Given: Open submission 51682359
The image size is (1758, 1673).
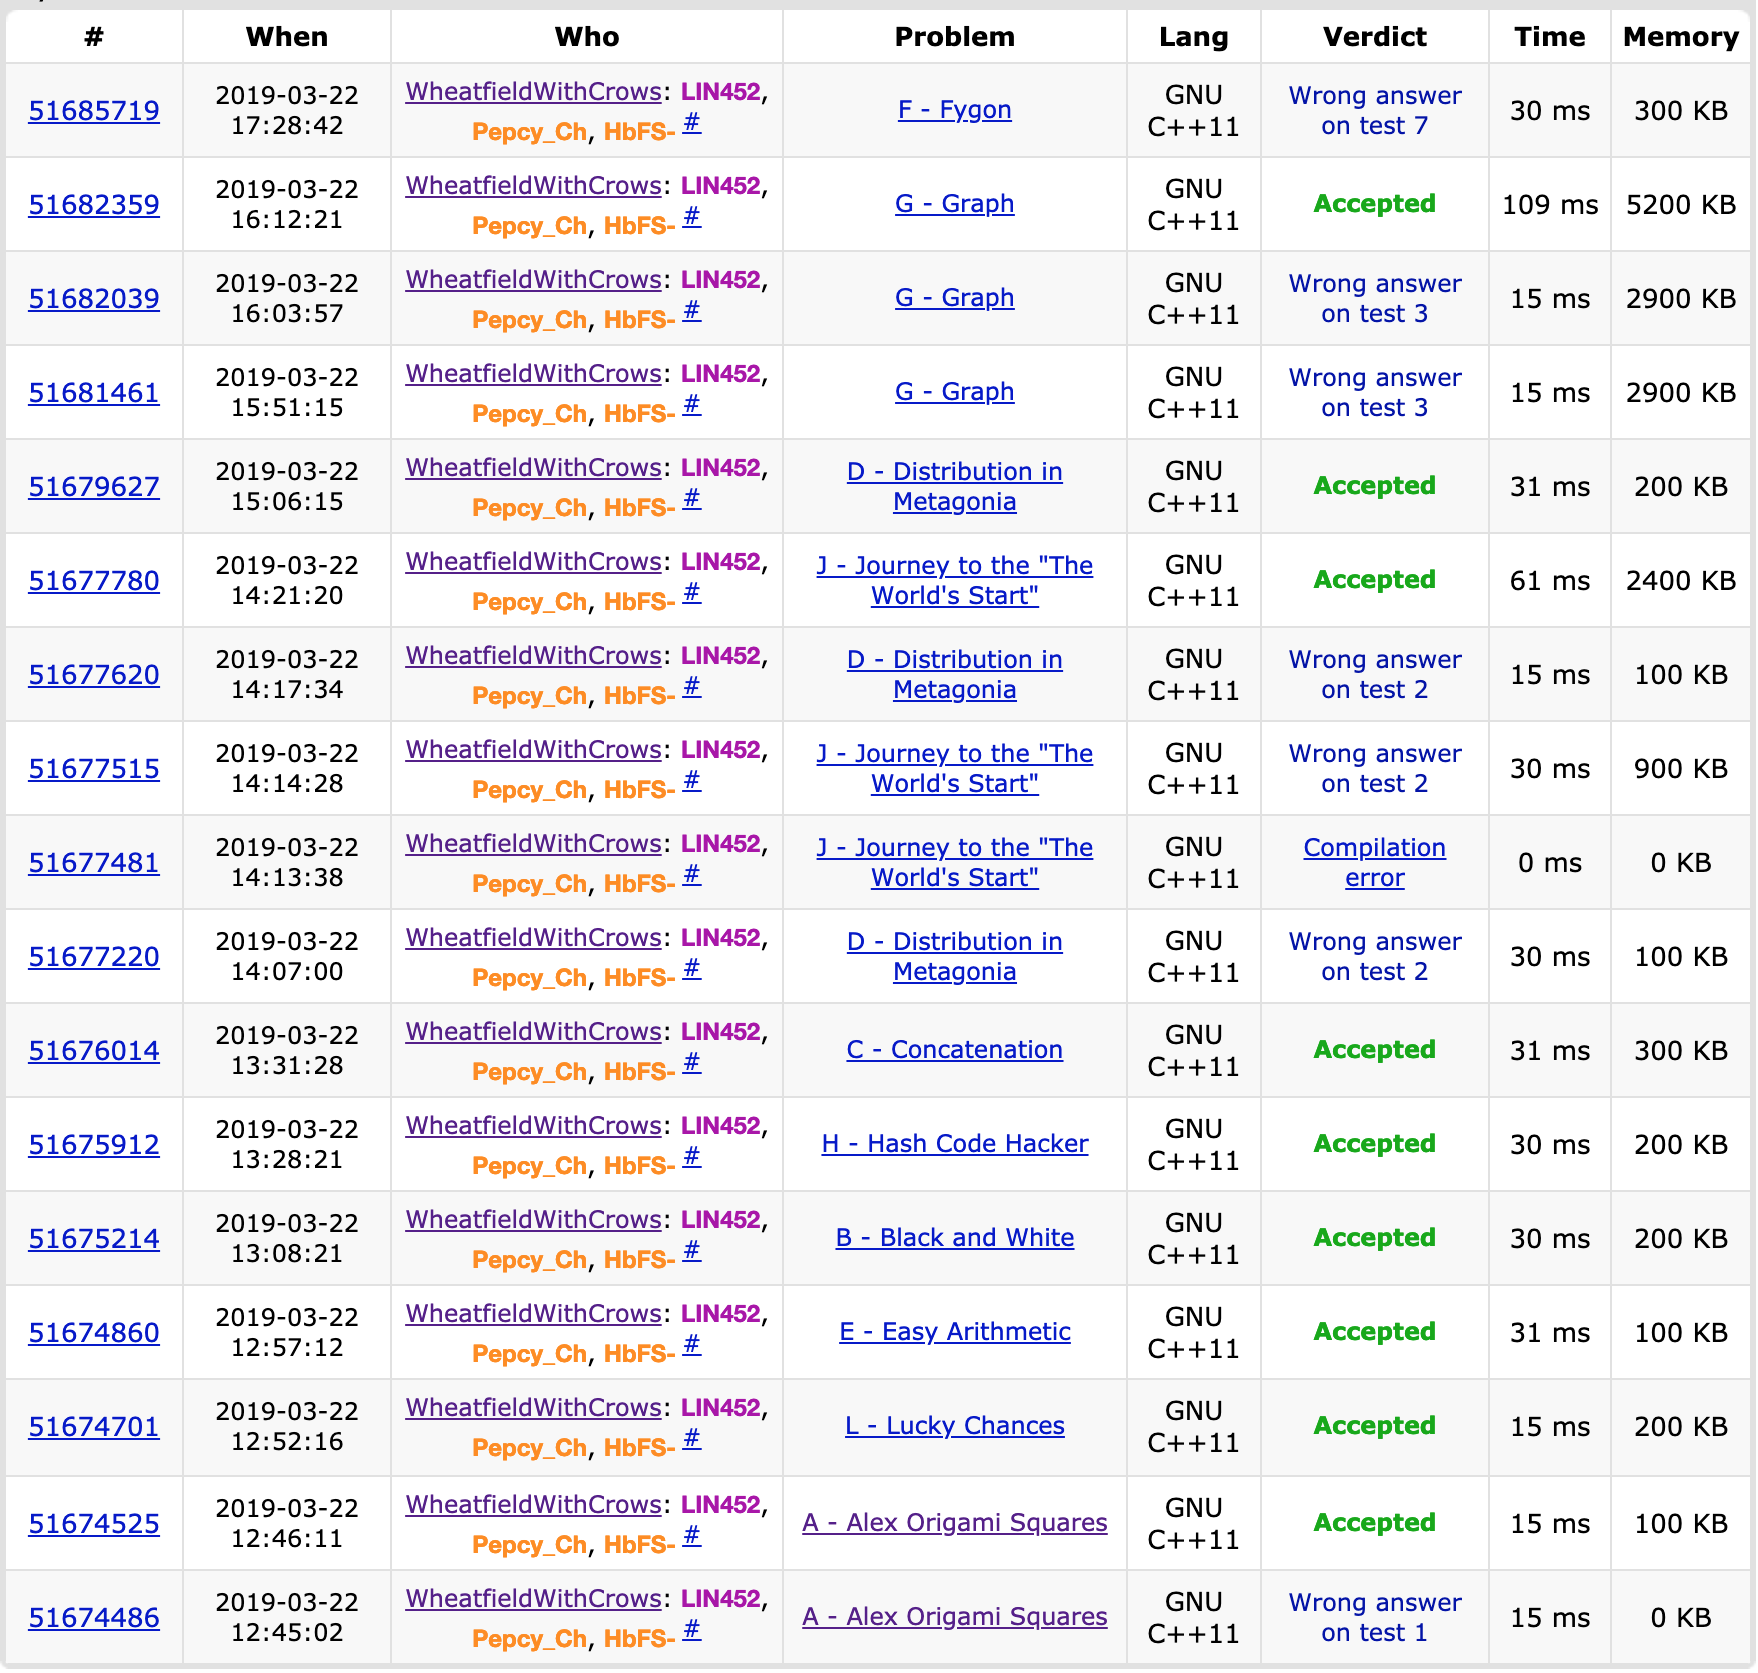Looking at the screenshot, I should (94, 205).
